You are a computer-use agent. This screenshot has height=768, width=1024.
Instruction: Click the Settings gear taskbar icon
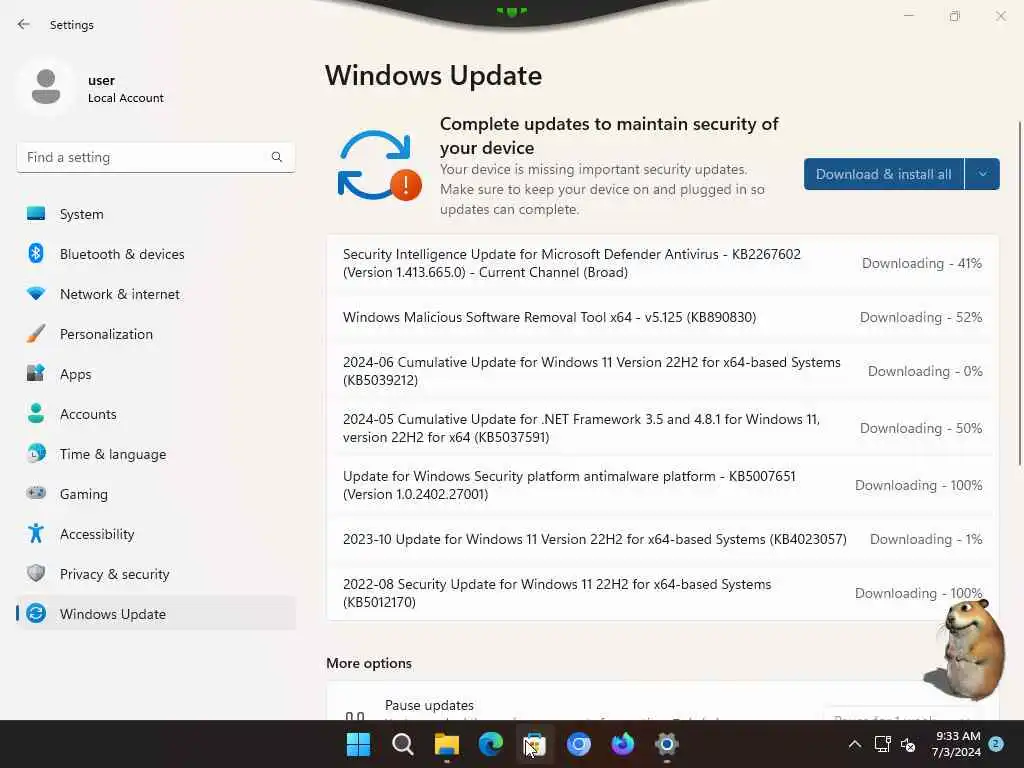point(667,744)
